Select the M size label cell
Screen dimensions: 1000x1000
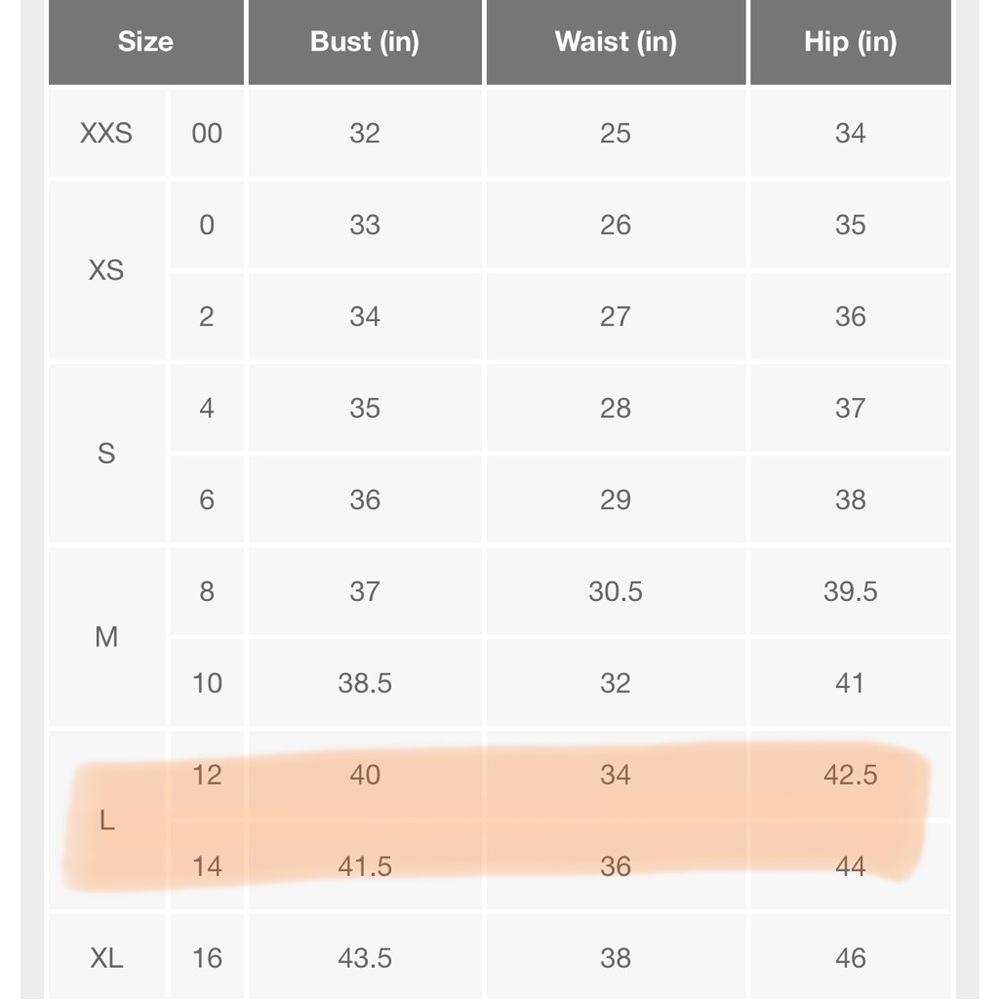click(x=107, y=636)
